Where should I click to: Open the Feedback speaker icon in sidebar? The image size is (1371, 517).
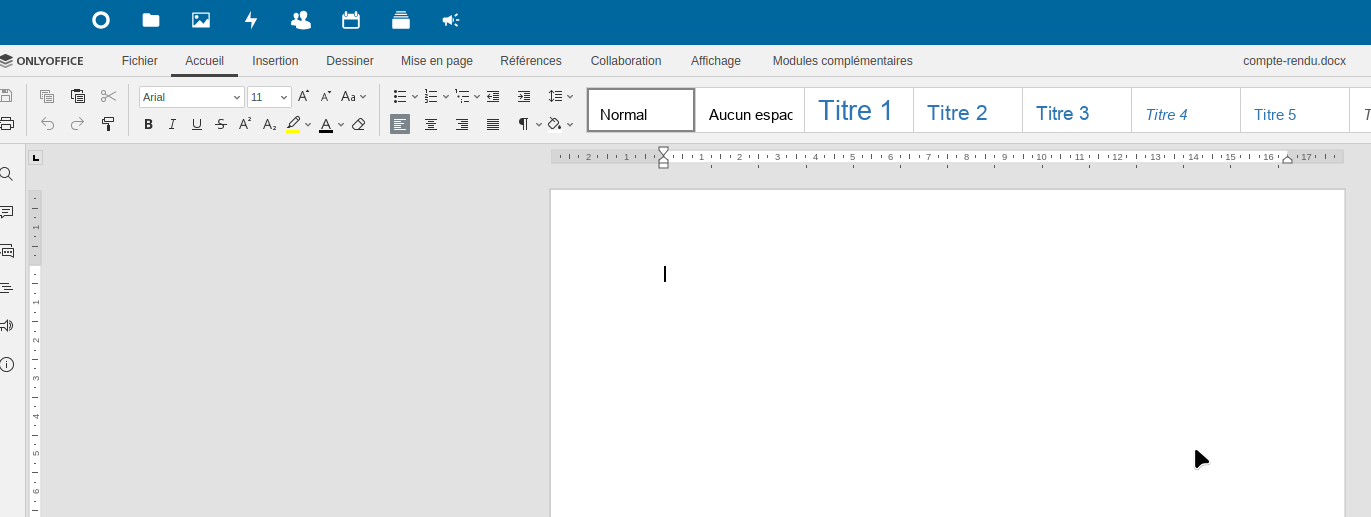coord(7,326)
